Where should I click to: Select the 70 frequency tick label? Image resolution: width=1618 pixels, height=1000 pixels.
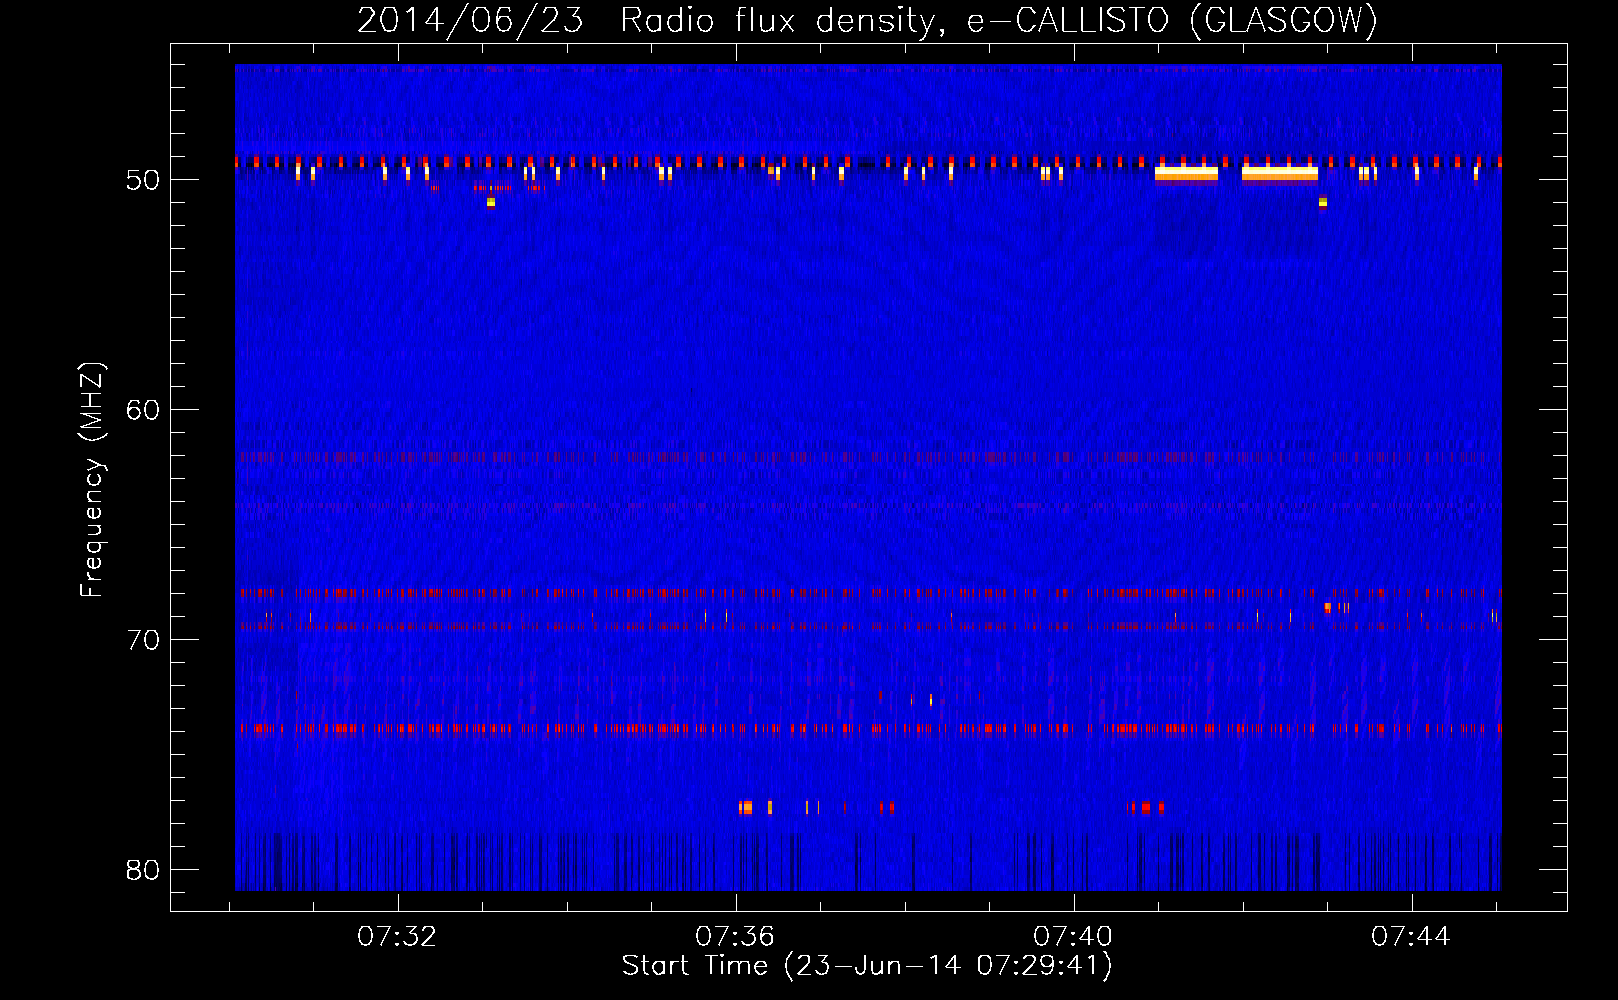click(143, 640)
